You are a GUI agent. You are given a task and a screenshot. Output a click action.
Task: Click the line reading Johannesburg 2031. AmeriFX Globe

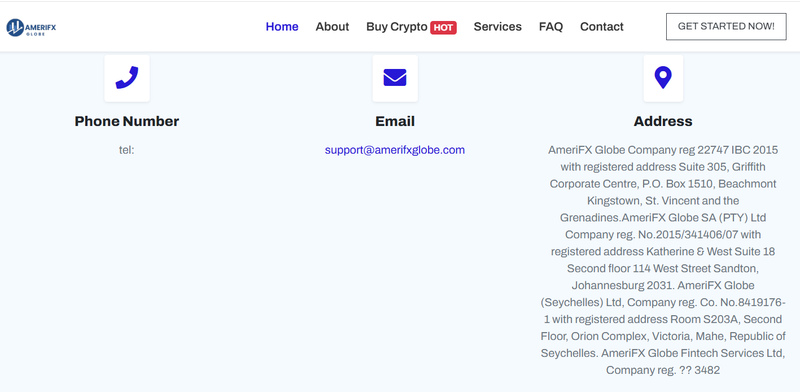(x=663, y=285)
